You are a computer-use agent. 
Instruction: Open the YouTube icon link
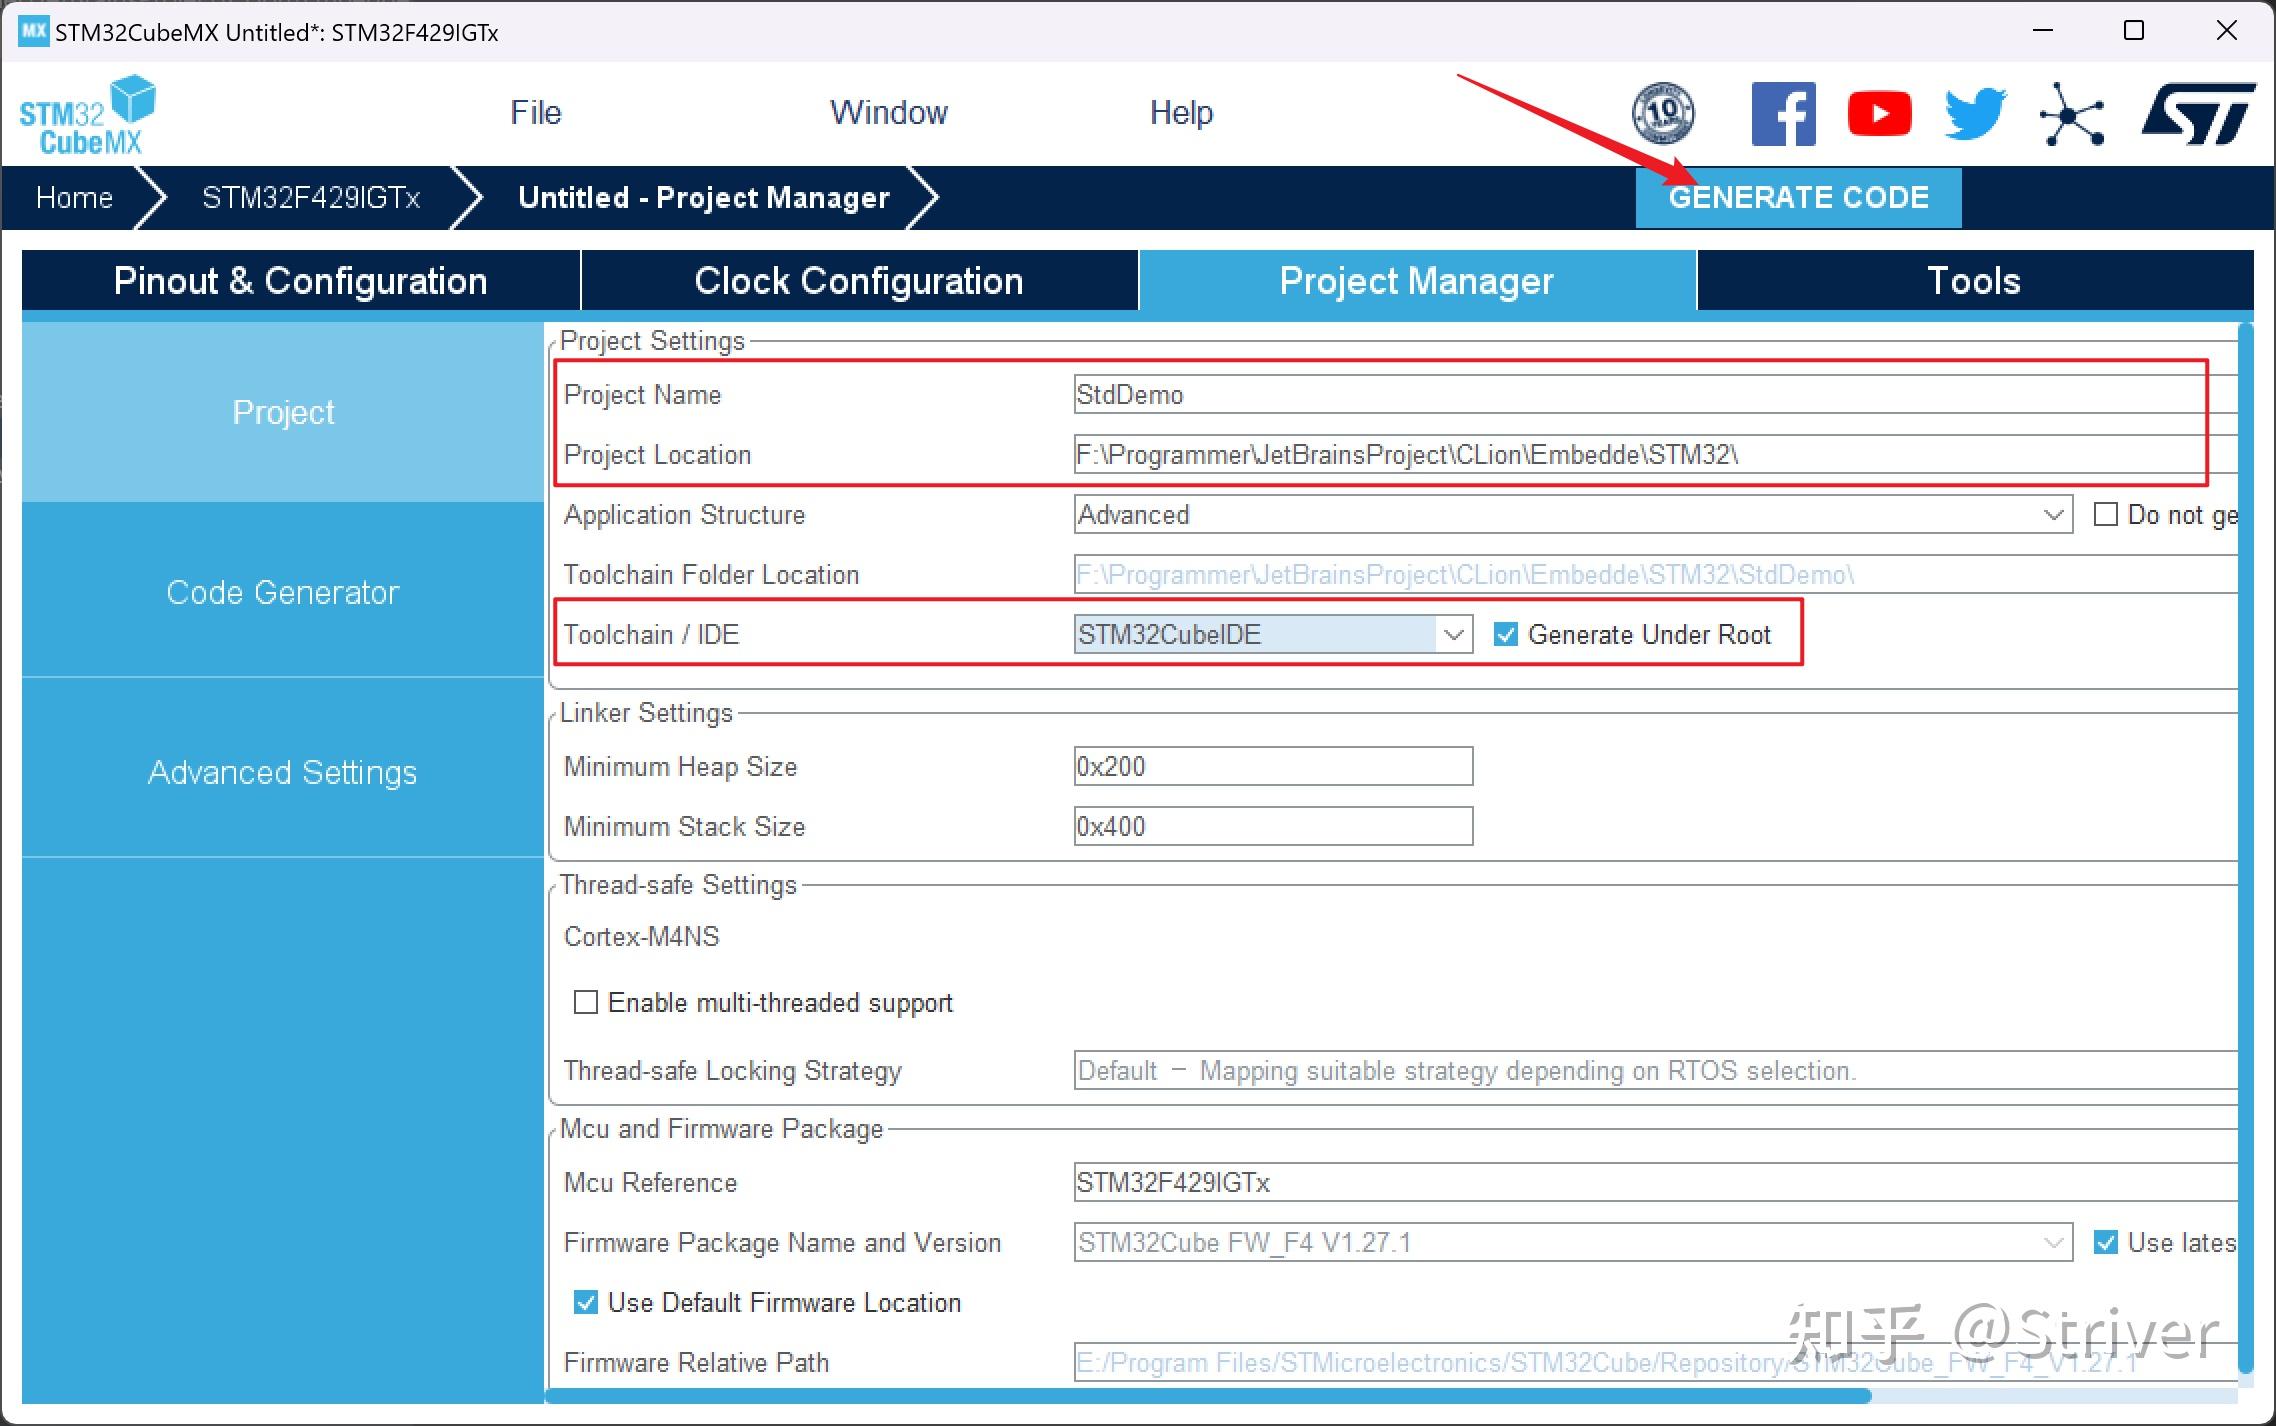[x=1879, y=113]
